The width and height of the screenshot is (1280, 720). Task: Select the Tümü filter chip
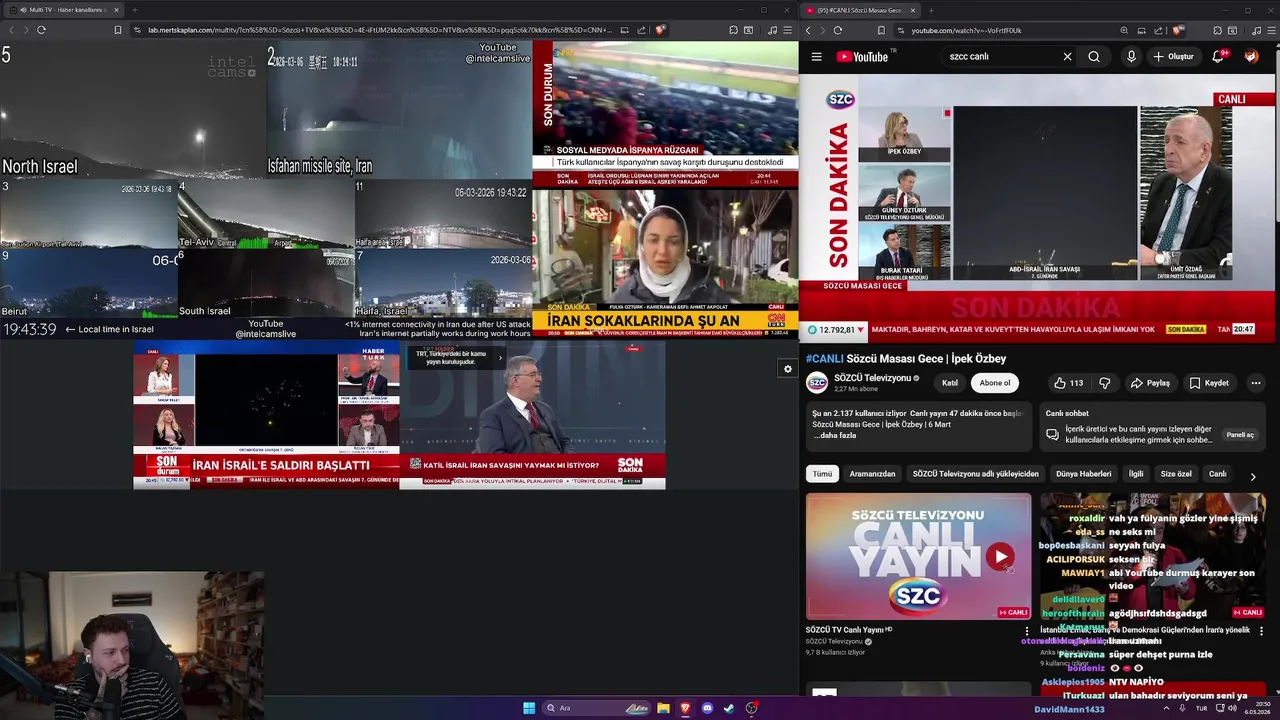click(x=822, y=474)
